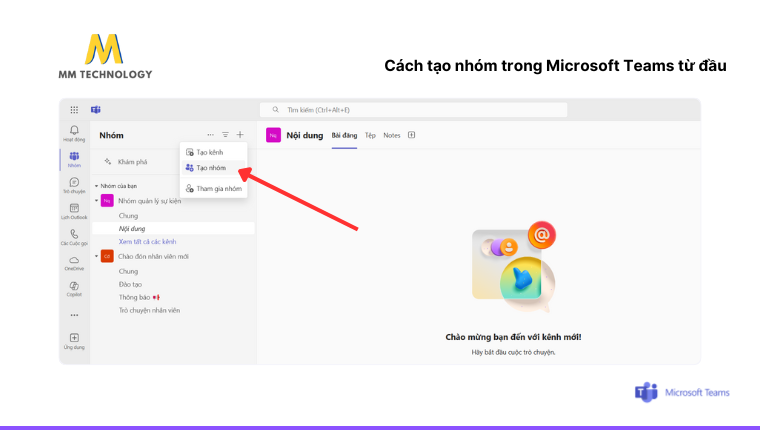Click the magenta Nội dung channel avatar
Viewport: 760px width, 430px height.
tap(273, 135)
